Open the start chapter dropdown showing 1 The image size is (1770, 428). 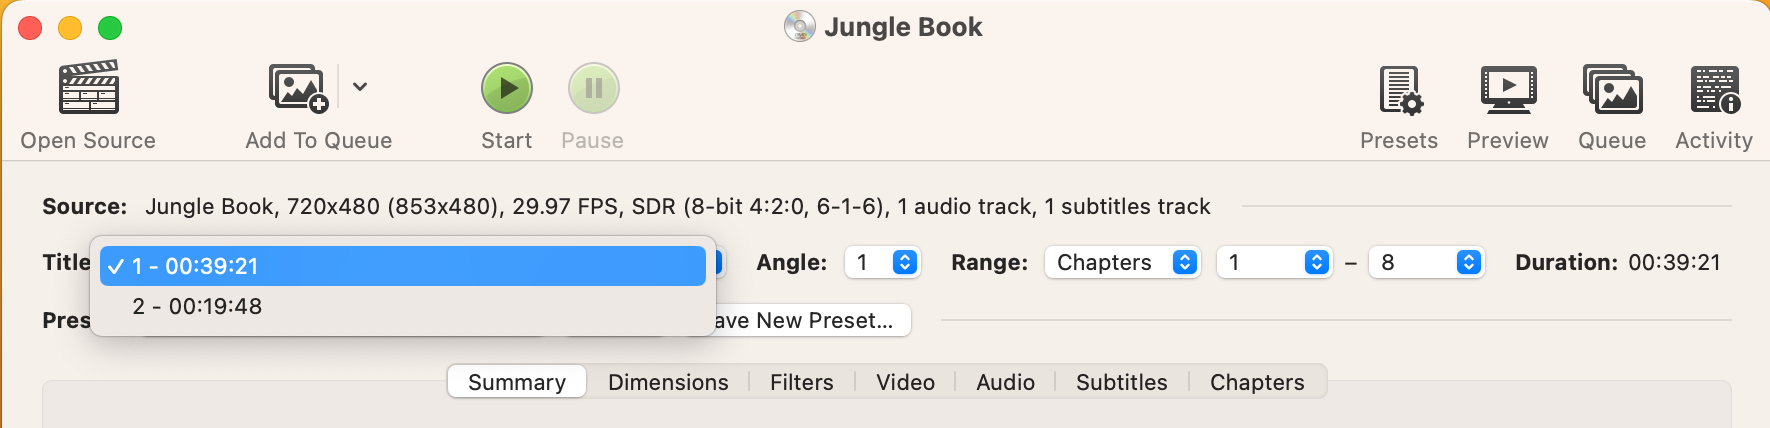(x=1275, y=262)
